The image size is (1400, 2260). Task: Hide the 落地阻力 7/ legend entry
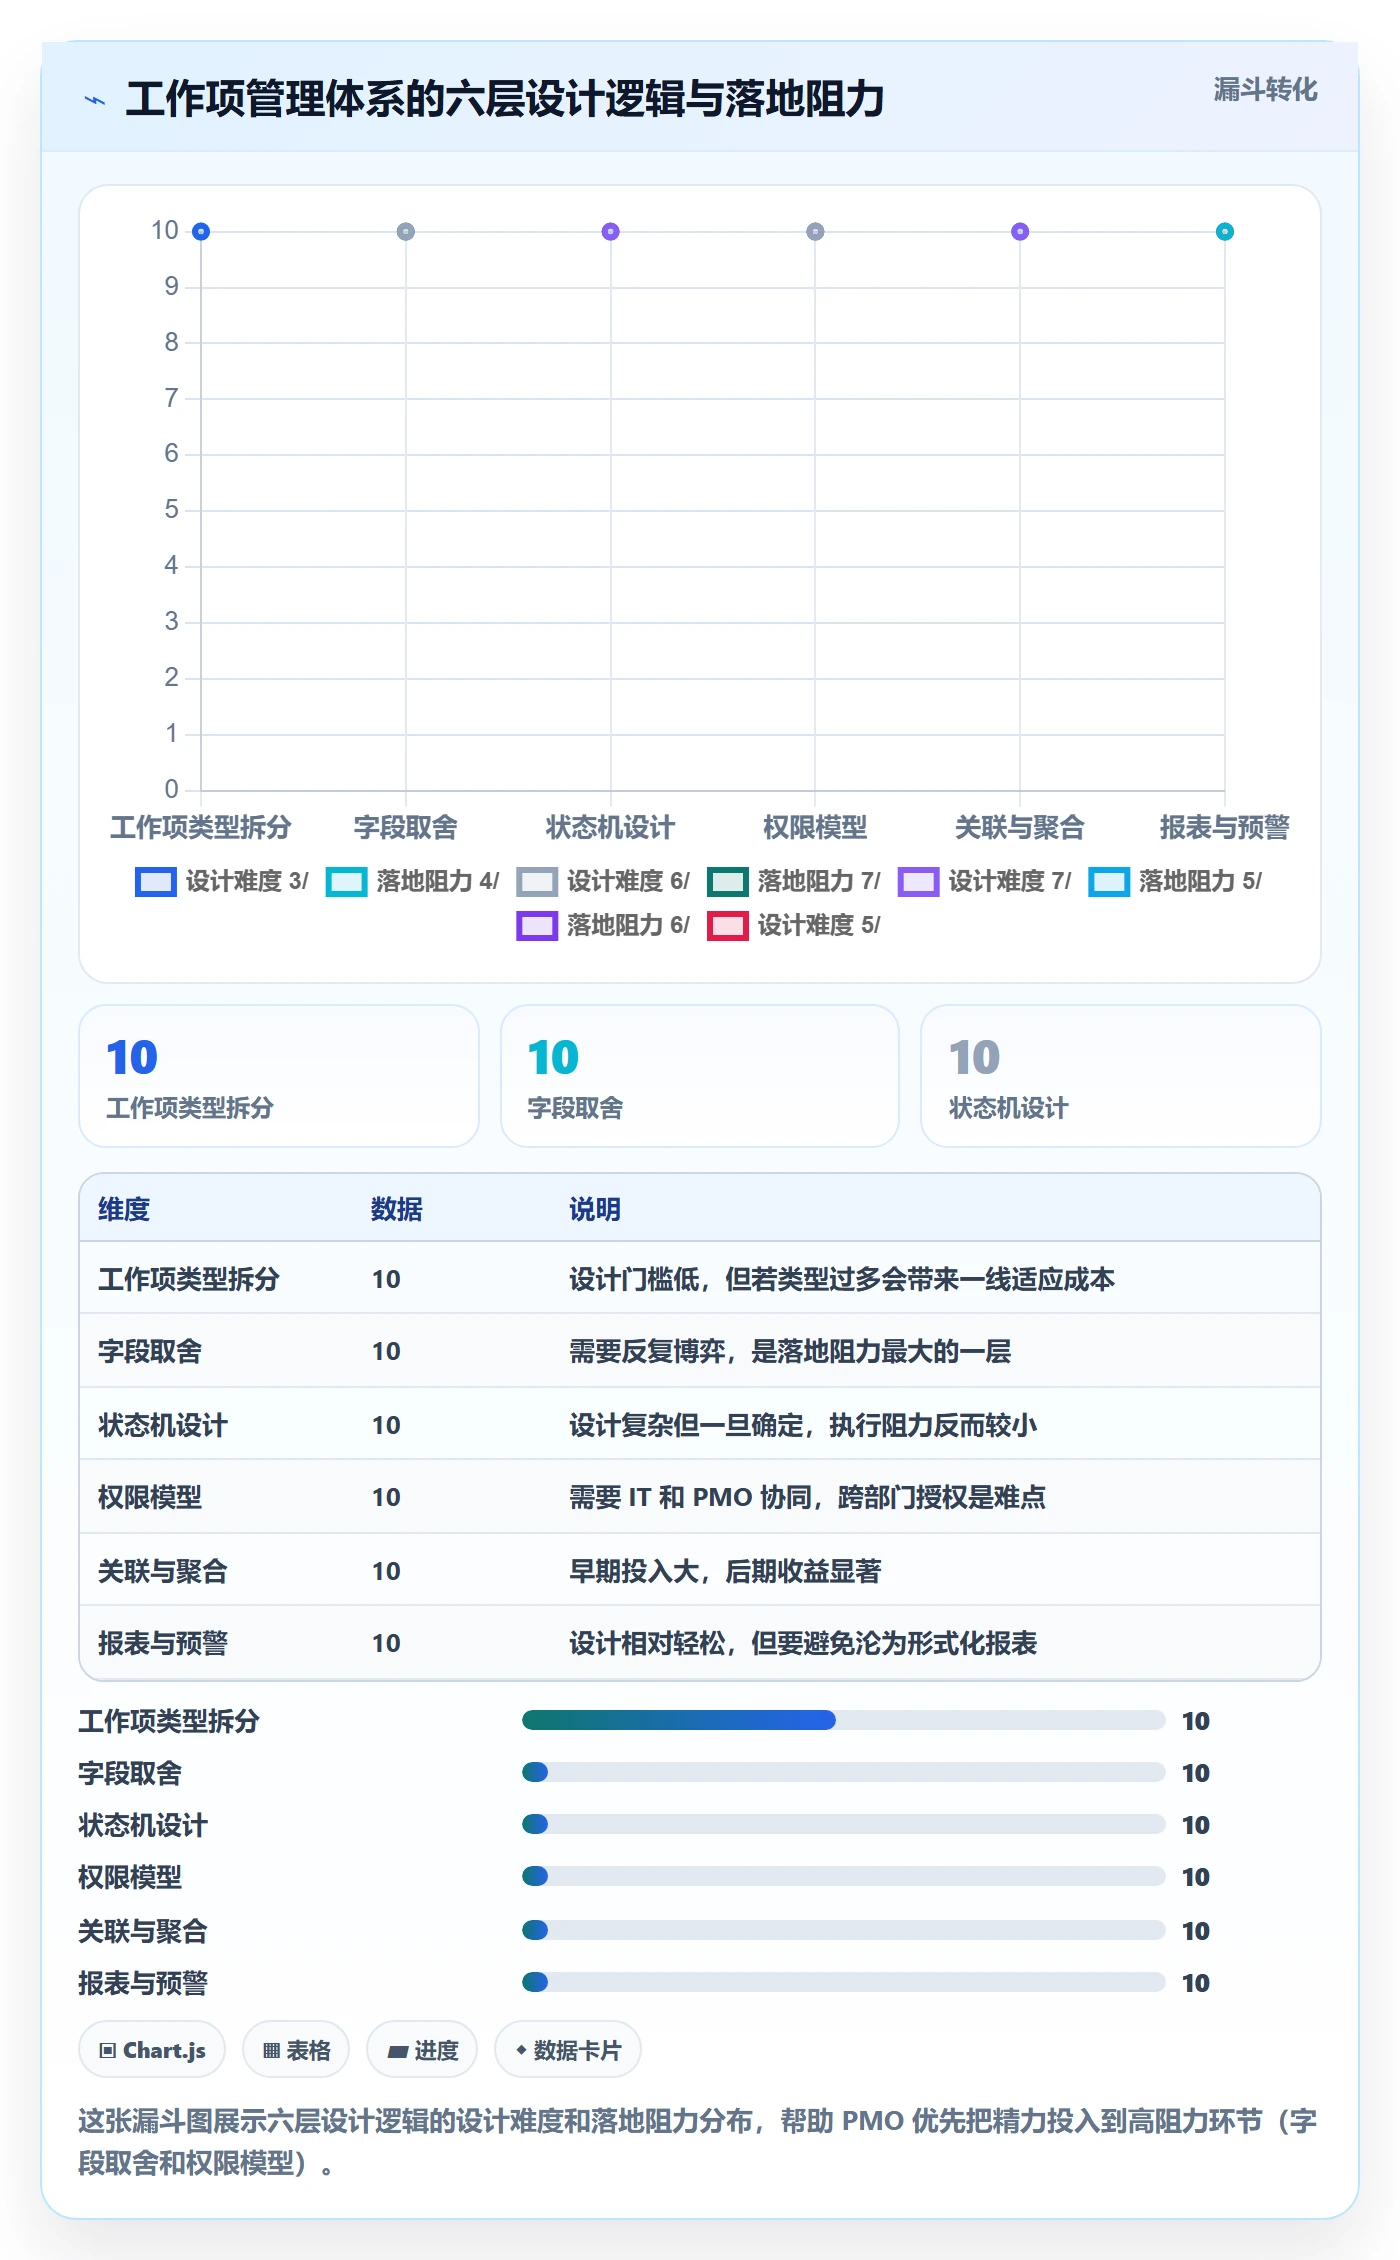tap(794, 881)
